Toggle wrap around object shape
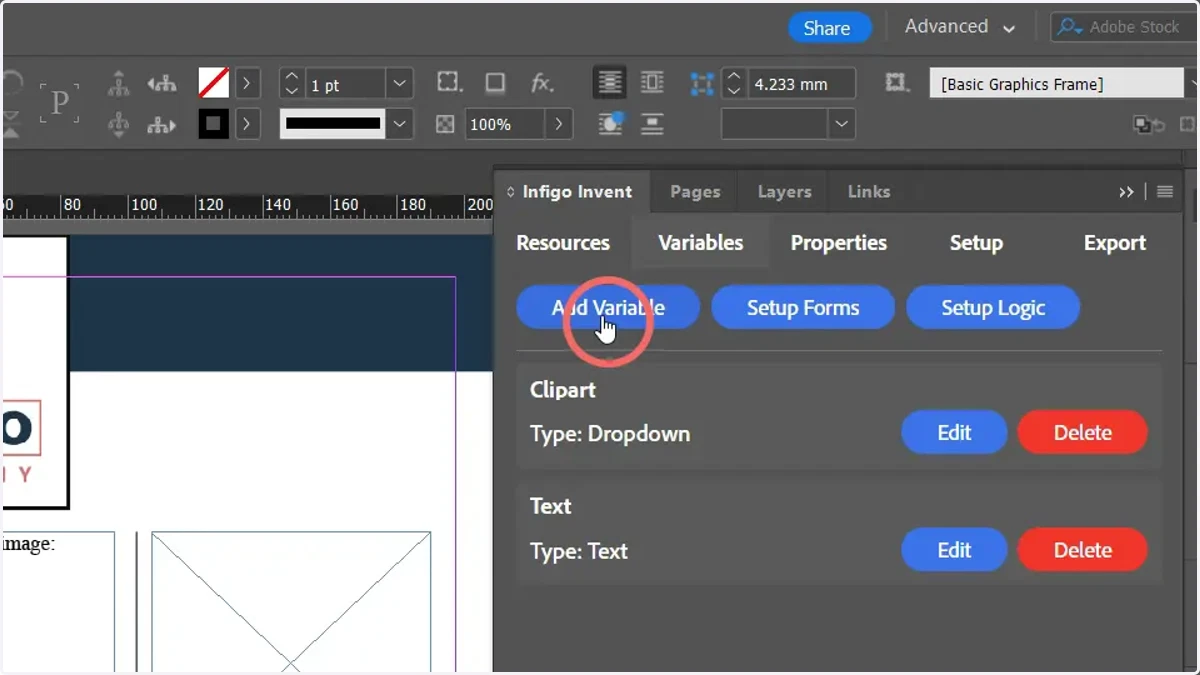Viewport: 1200px width, 675px height. pos(609,125)
